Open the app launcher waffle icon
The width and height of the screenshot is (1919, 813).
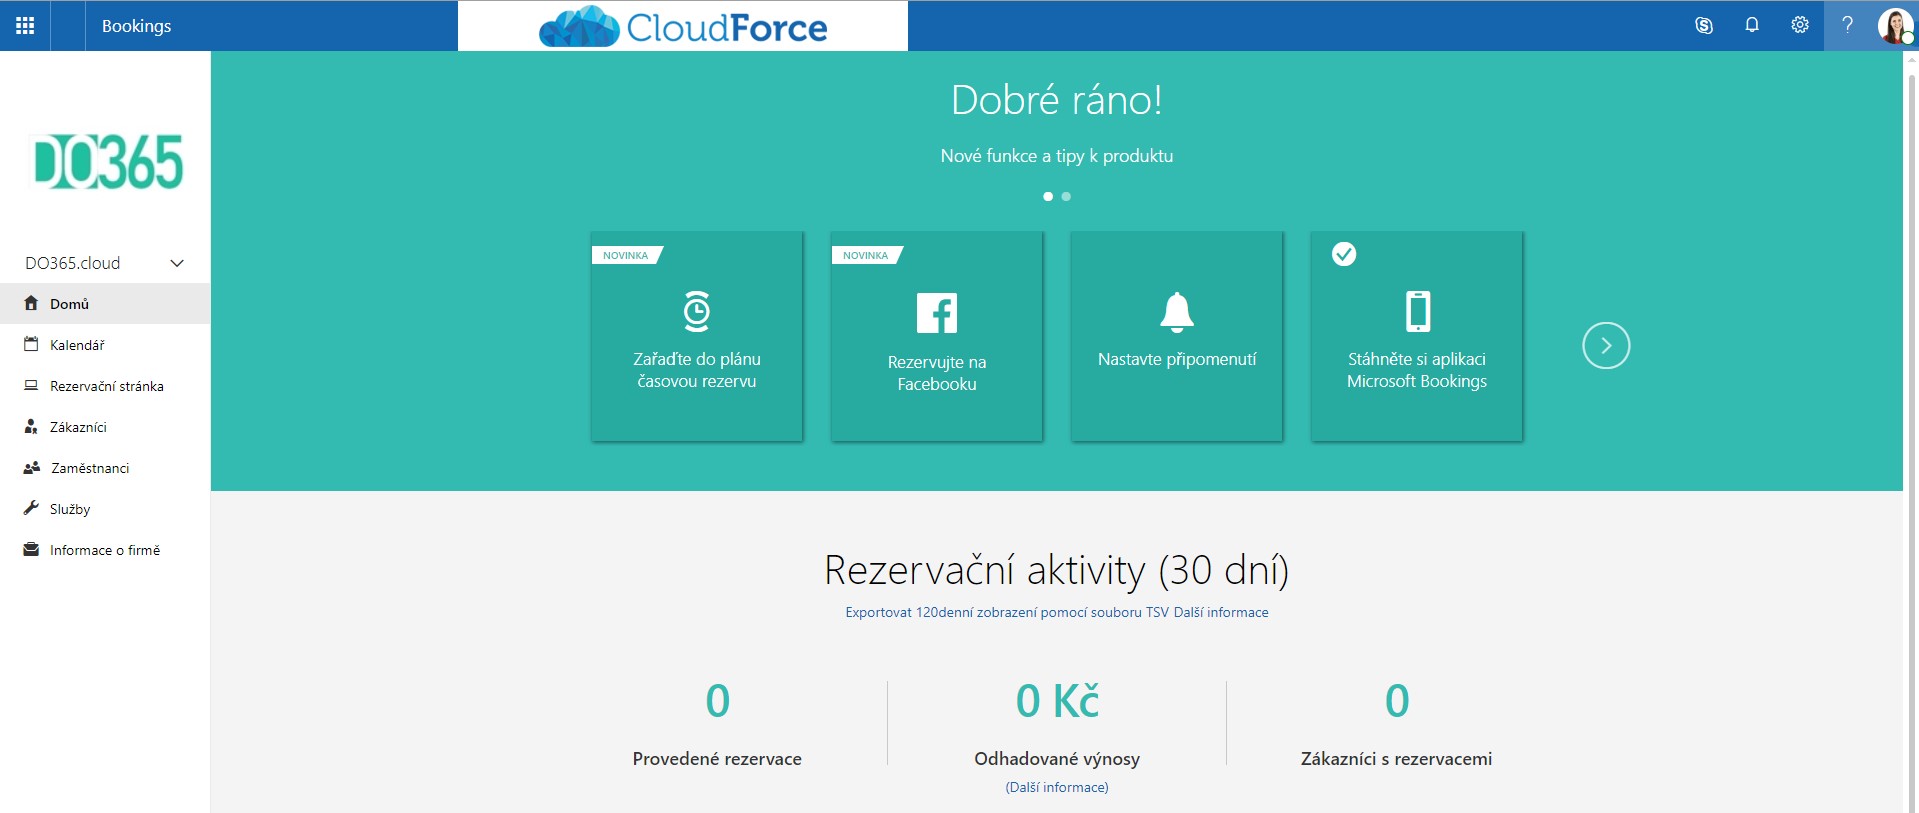click(25, 25)
